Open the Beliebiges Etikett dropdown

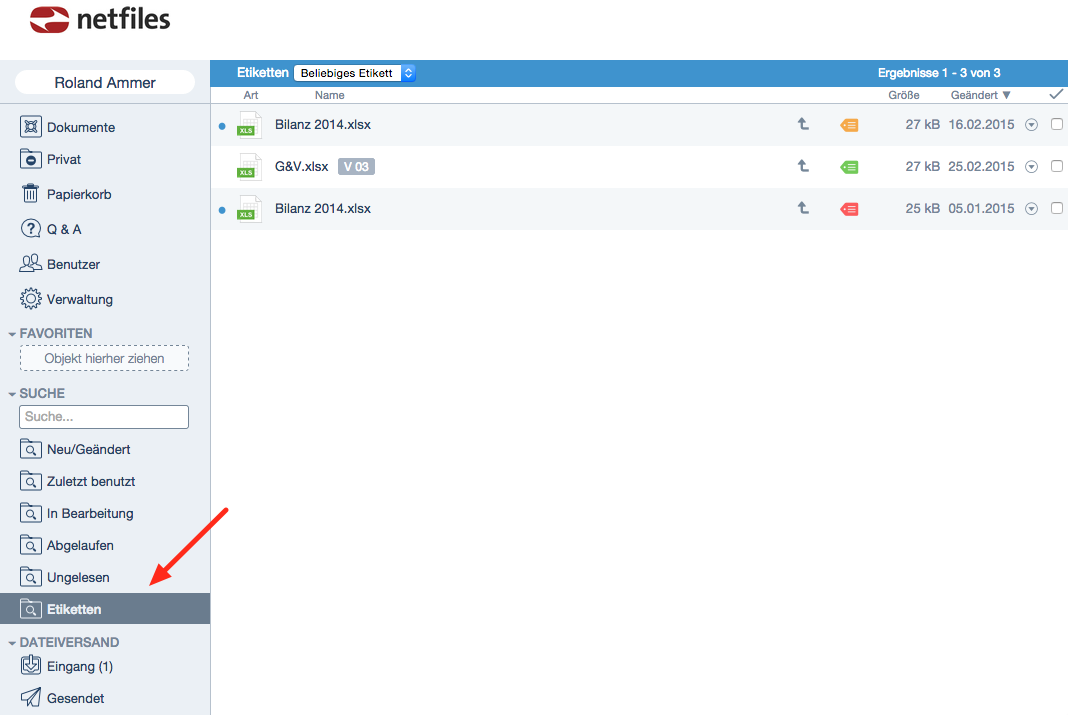pyautogui.click(x=354, y=73)
